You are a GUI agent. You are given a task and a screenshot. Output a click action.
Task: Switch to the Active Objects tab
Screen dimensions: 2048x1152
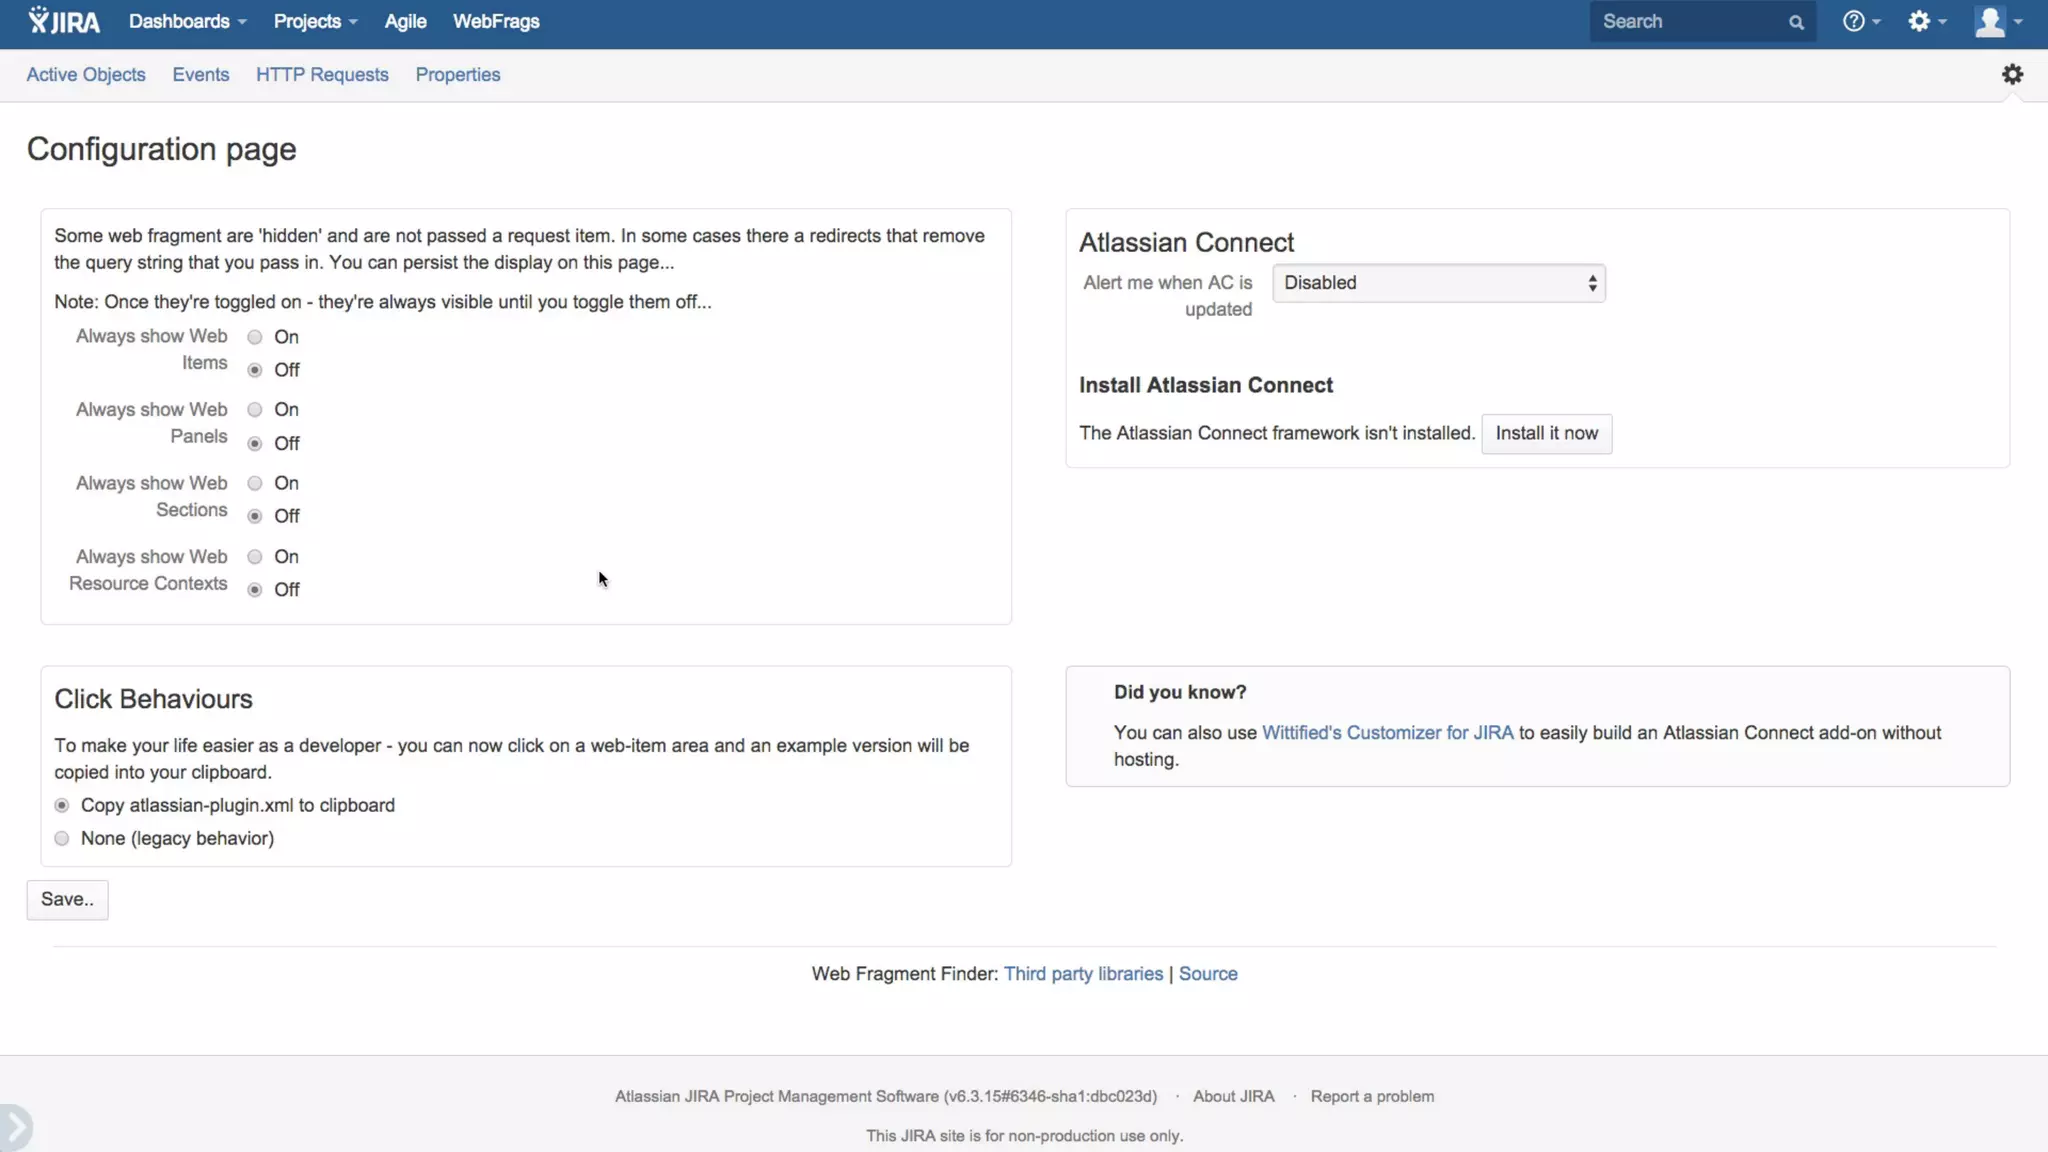pos(86,75)
